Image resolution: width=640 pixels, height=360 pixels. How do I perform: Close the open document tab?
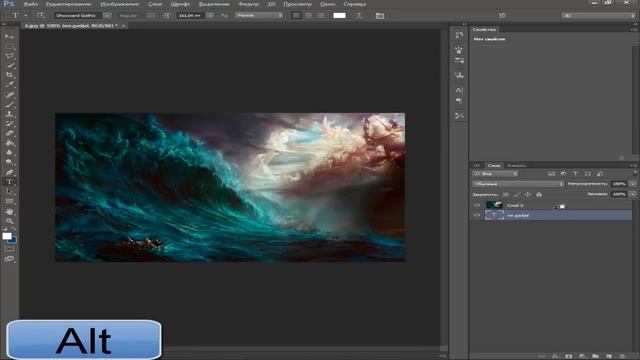[x=123, y=26]
